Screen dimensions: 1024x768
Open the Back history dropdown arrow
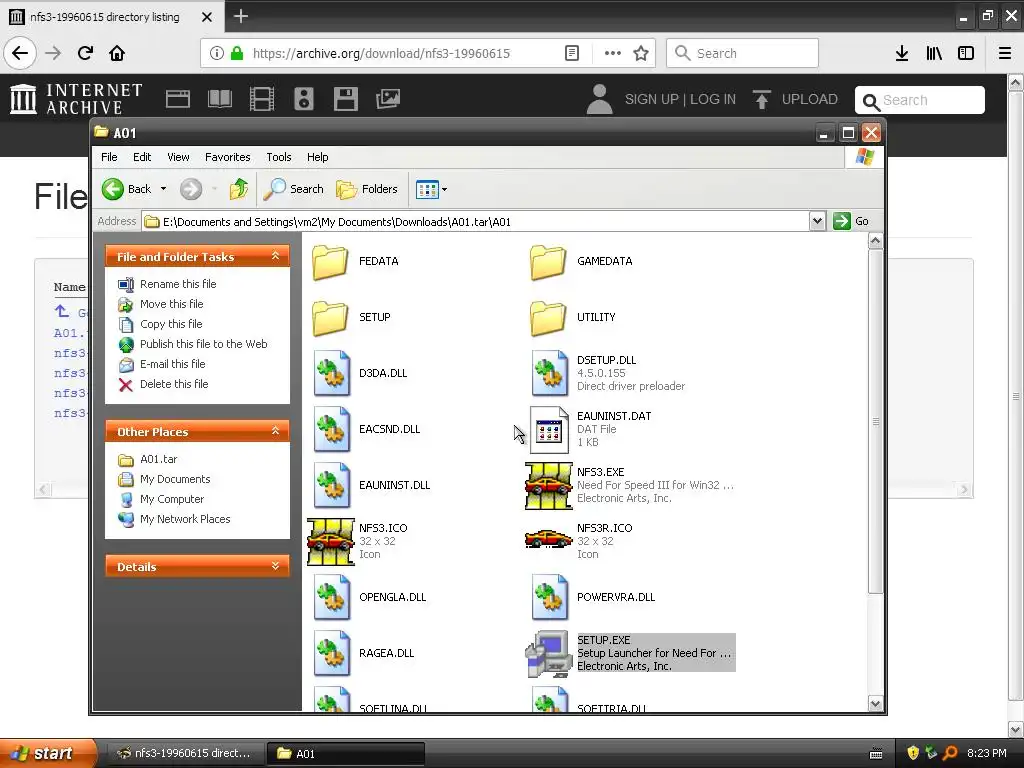(163, 189)
